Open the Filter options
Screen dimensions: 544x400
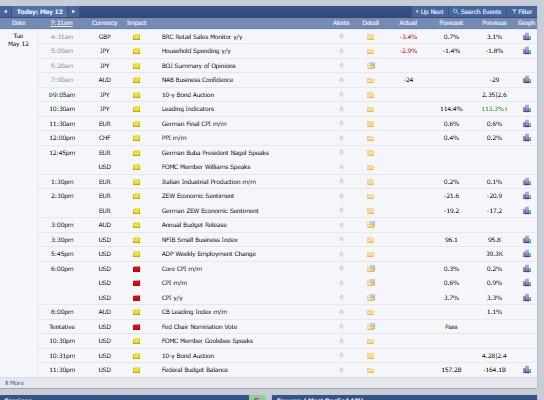point(521,12)
